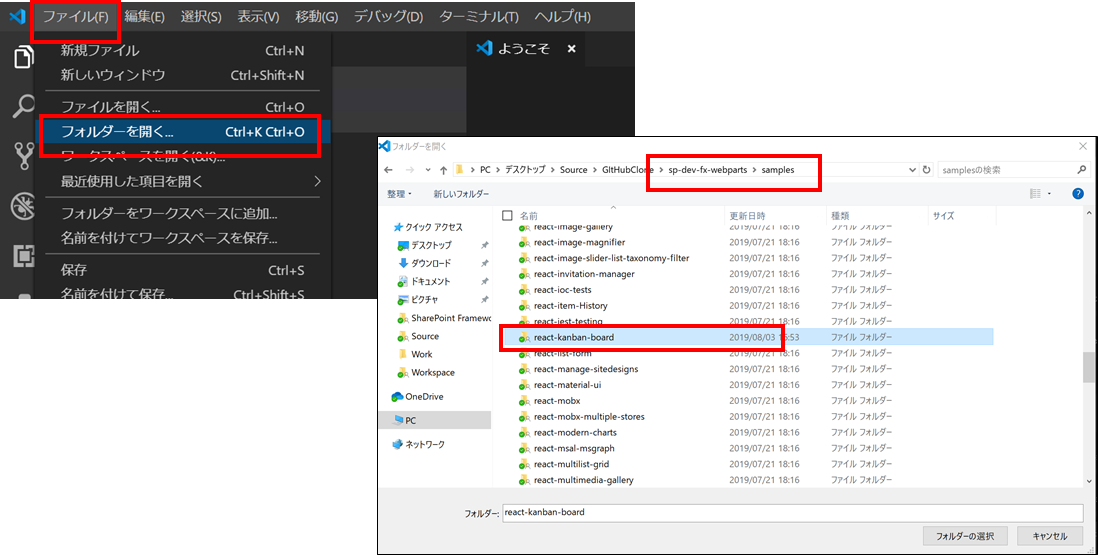Click フォルダーの選択 button
Viewport: 1098px width, 555px height.
[x=965, y=536]
